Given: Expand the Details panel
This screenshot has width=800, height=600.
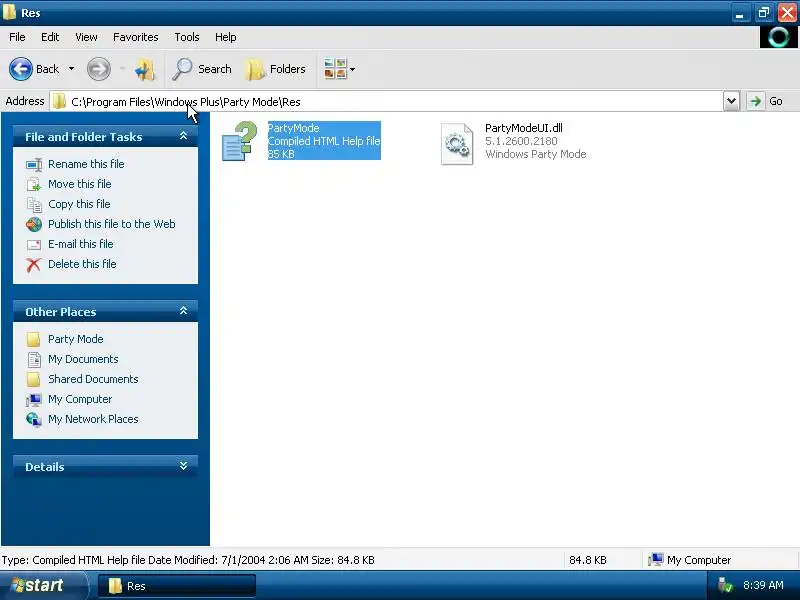Looking at the screenshot, I should [184, 466].
